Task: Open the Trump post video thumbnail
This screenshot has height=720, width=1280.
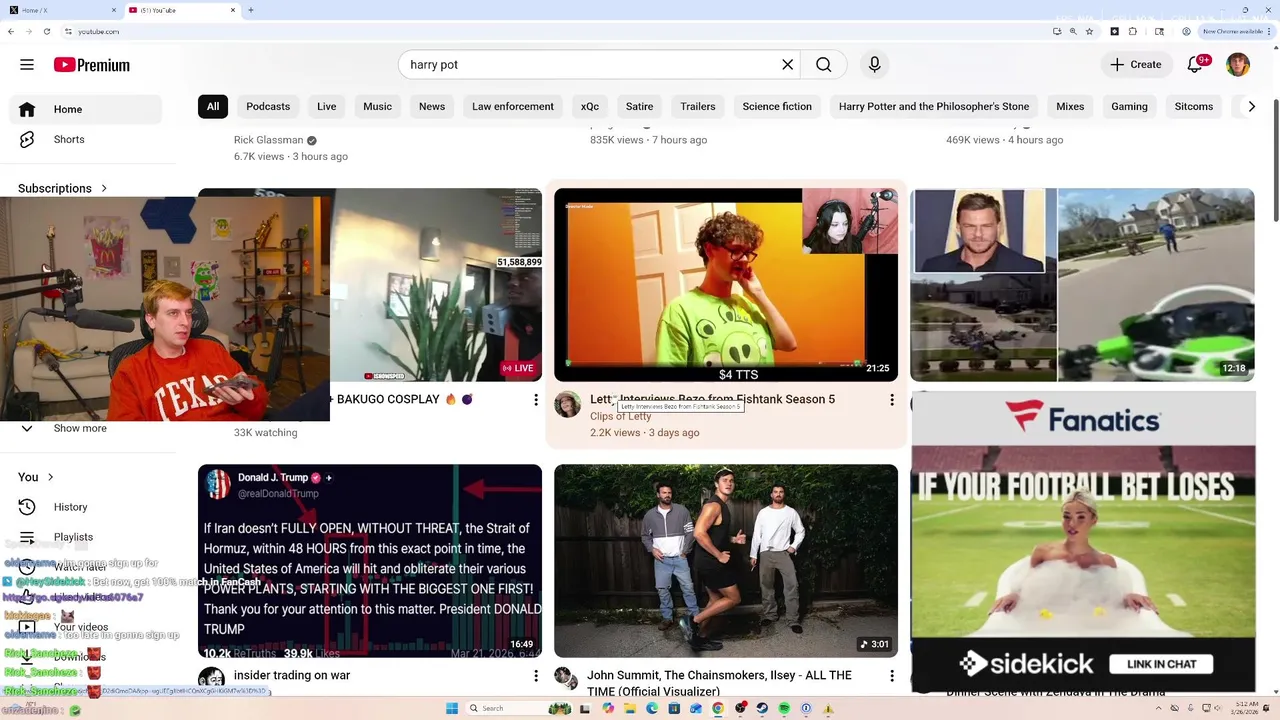Action: click(370, 561)
